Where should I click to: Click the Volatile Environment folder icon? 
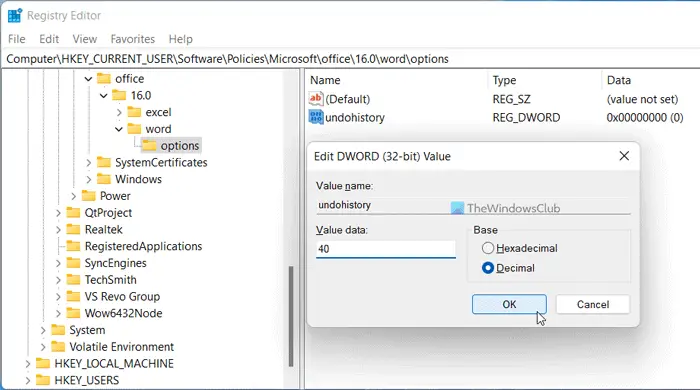point(58,347)
